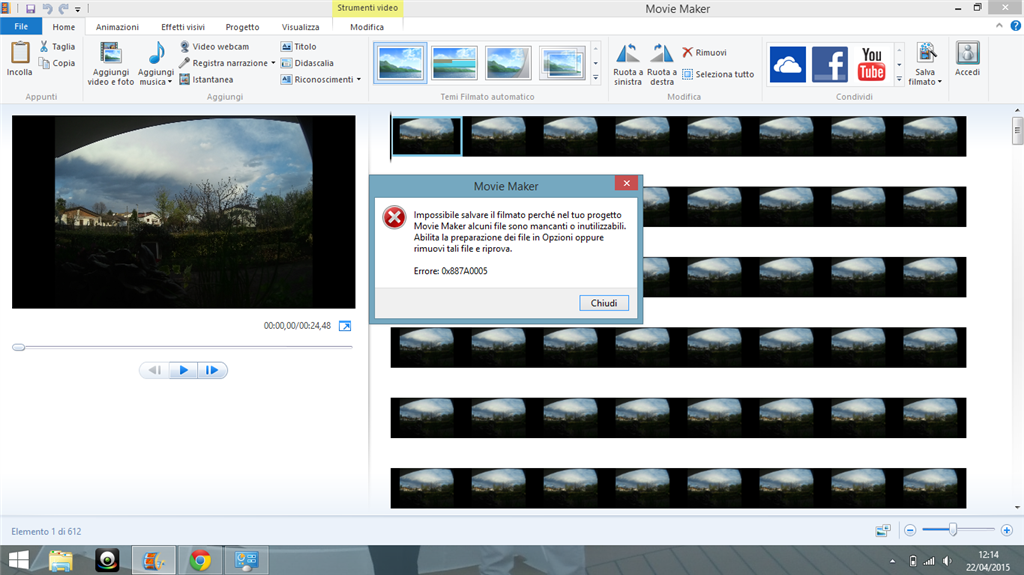The height and width of the screenshot is (575, 1024).
Task: Show hidden system tray icons
Action: pos(892,561)
